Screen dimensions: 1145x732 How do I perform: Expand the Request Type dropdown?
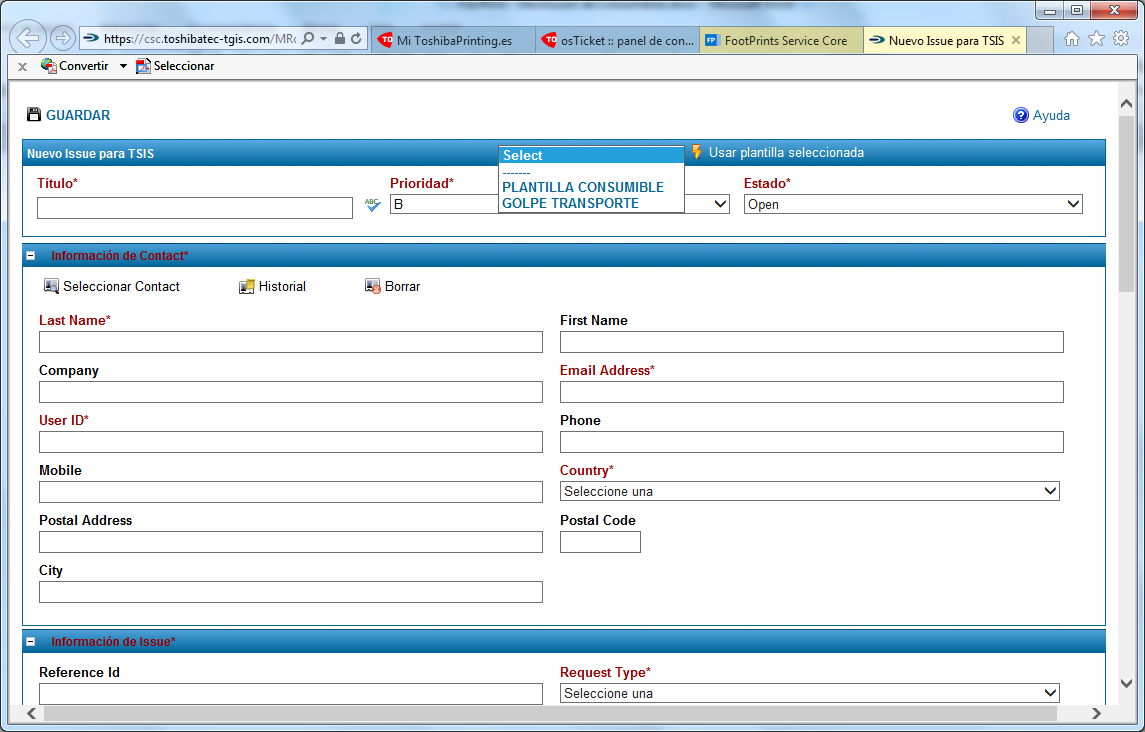(809, 693)
